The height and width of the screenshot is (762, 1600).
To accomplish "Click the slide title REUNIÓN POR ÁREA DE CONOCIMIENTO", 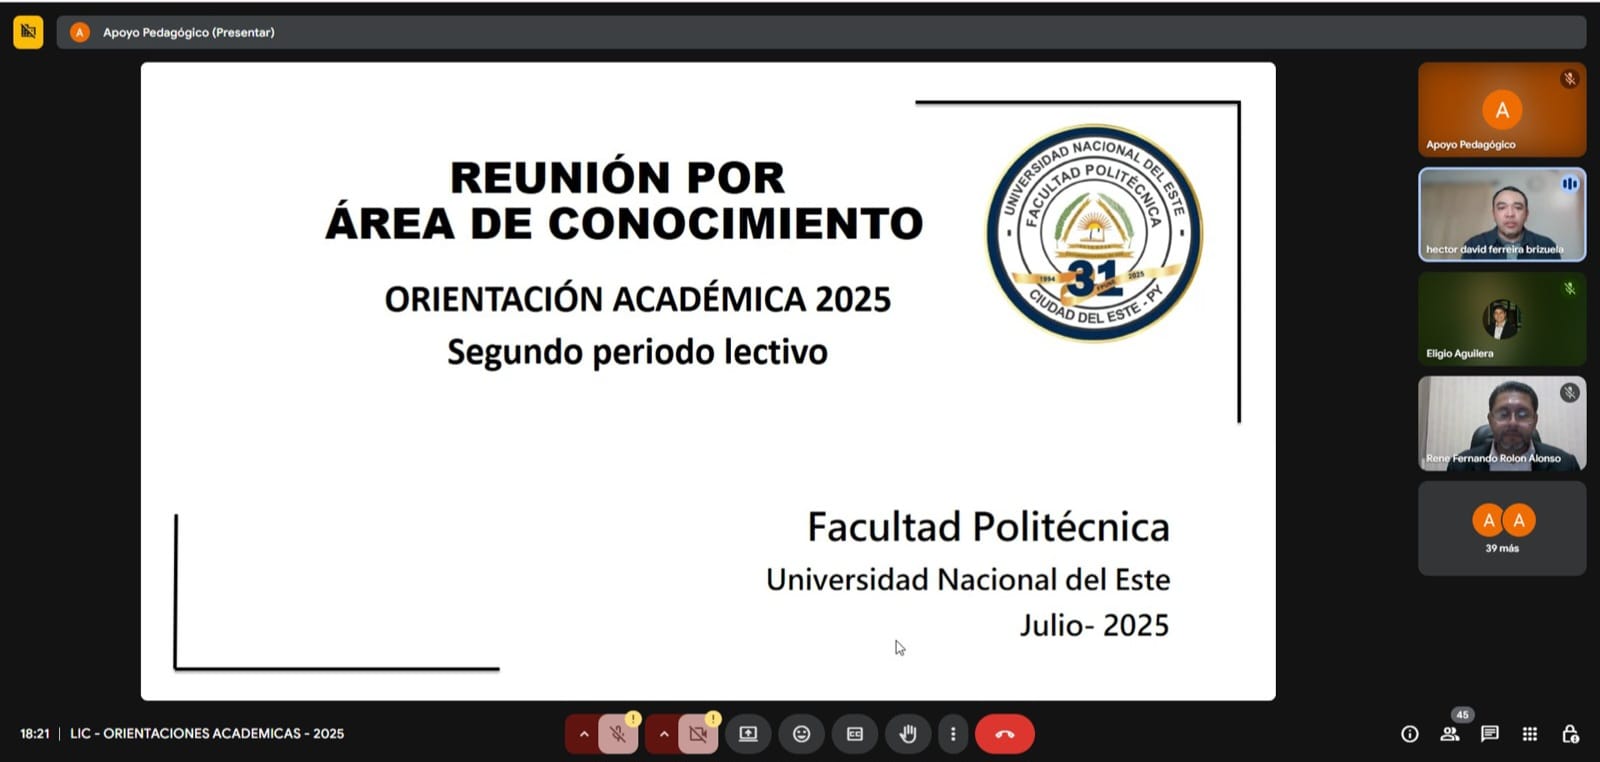I will click(x=624, y=200).
